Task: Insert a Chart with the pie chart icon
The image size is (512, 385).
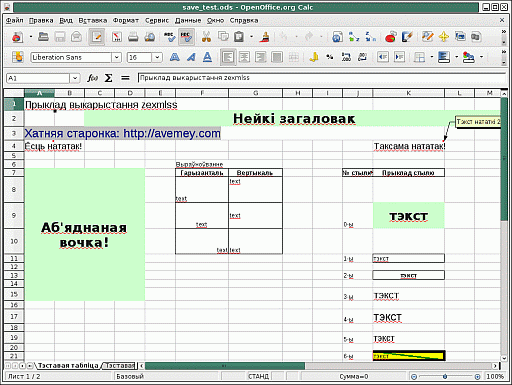Action: [x=391, y=37]
